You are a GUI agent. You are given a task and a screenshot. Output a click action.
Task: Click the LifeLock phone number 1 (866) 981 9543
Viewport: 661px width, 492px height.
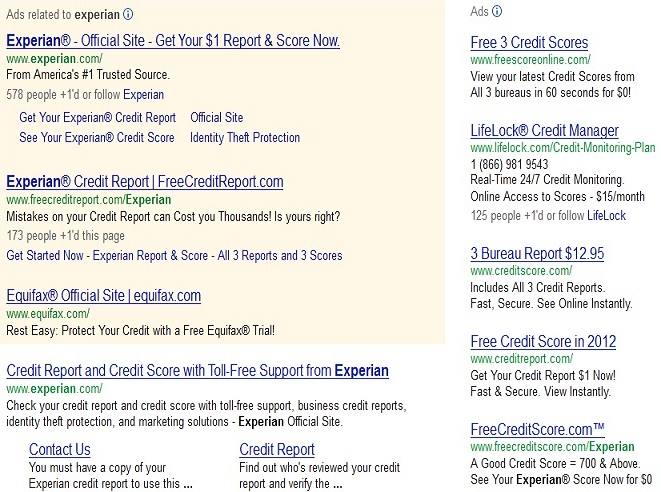pyautogui.click(x=509, y=164)
